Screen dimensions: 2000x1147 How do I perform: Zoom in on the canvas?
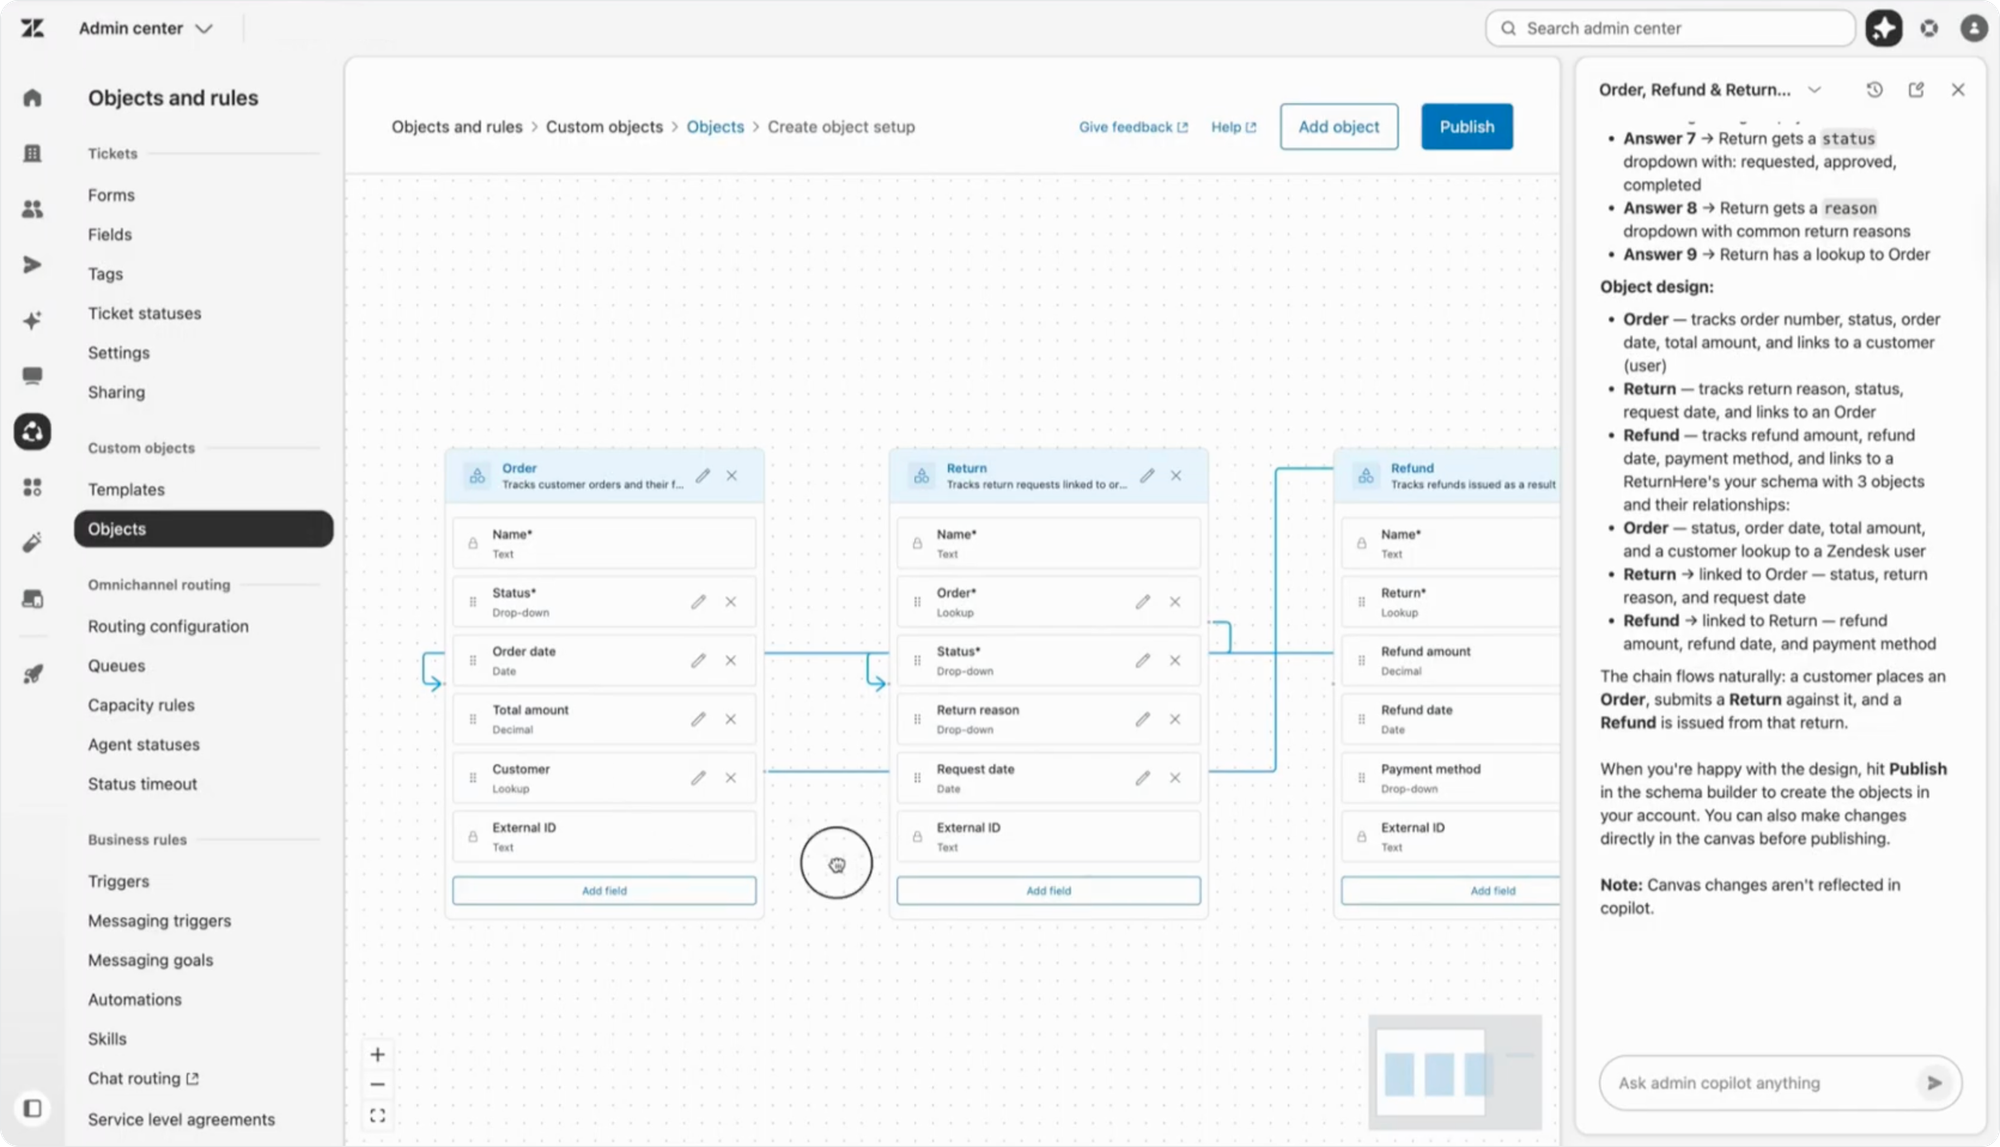377,1055
